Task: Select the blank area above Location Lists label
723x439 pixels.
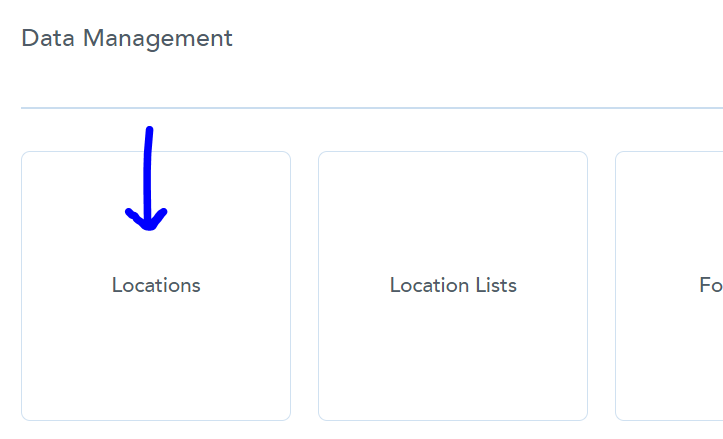Action: click(453, 212)
